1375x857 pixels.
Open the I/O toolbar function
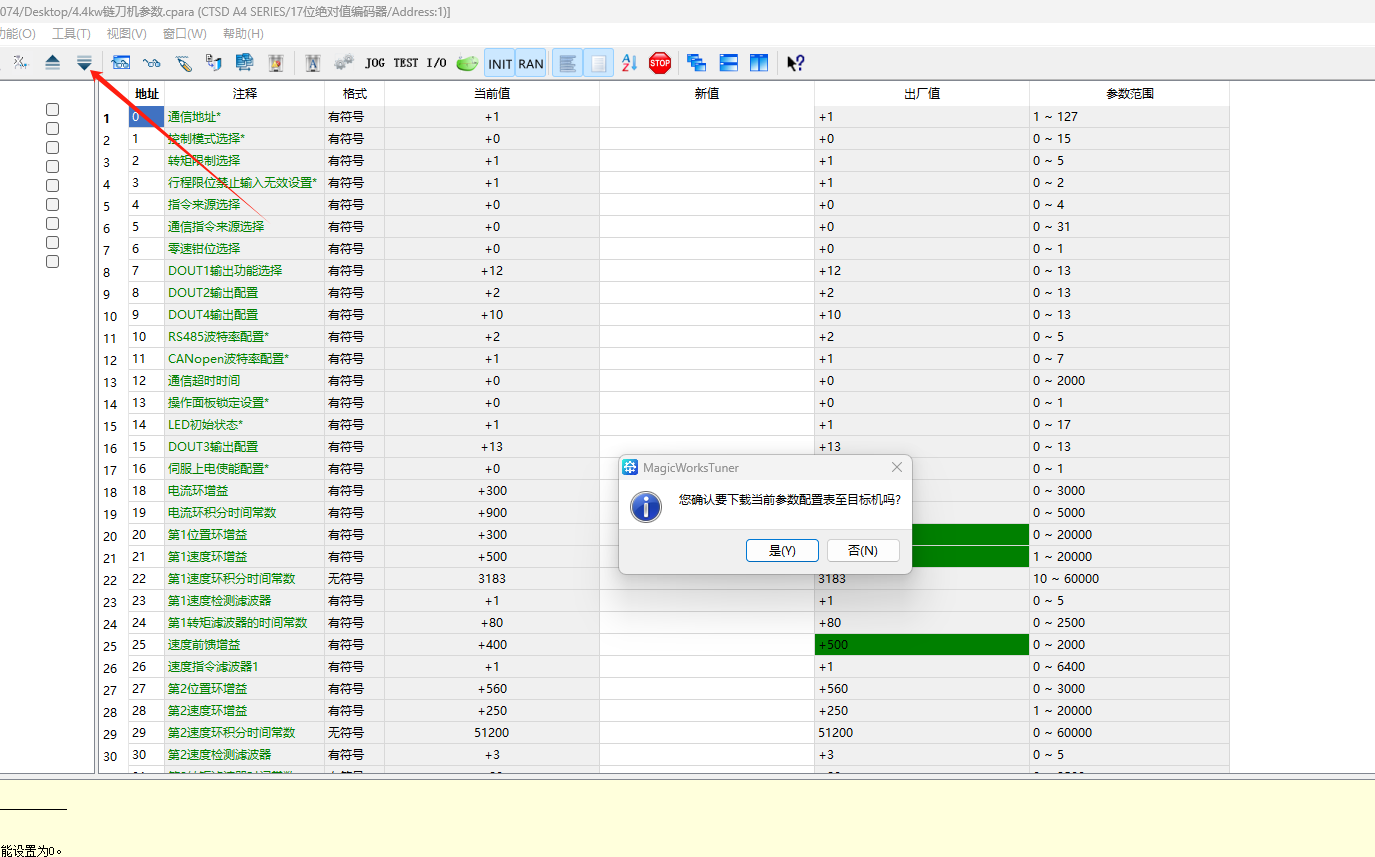[437, 63]
